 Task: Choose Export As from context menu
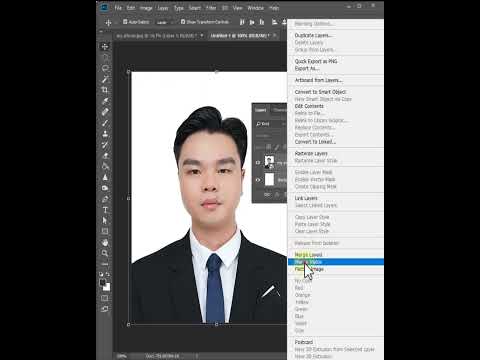tap(306, 68)
